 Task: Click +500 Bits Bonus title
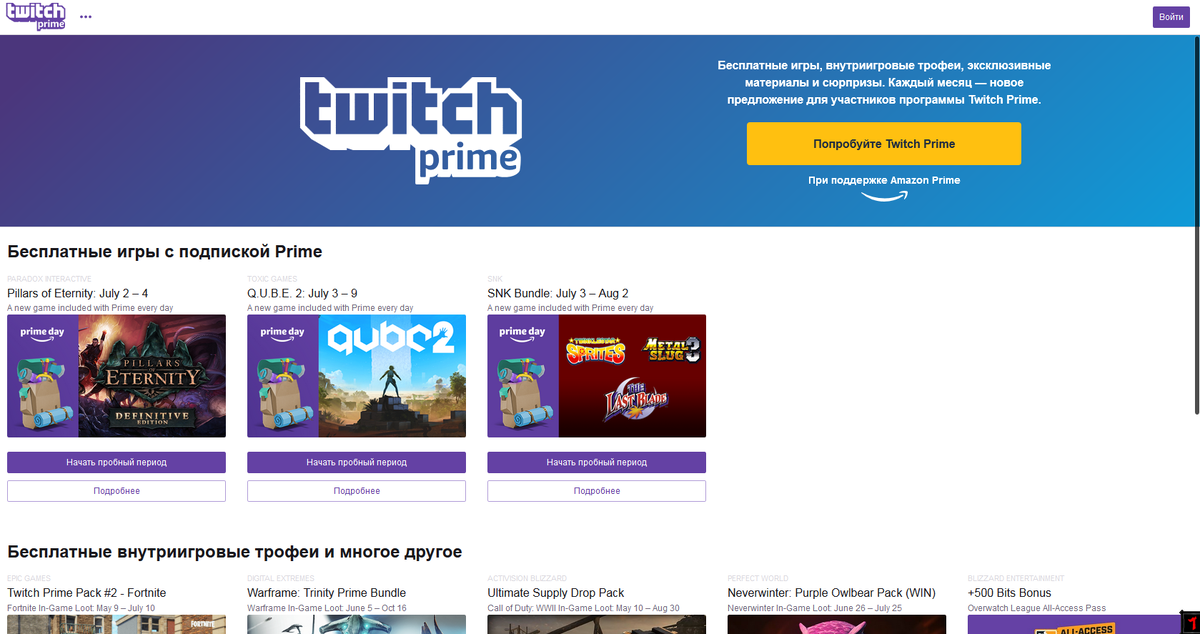[1009, 593]
